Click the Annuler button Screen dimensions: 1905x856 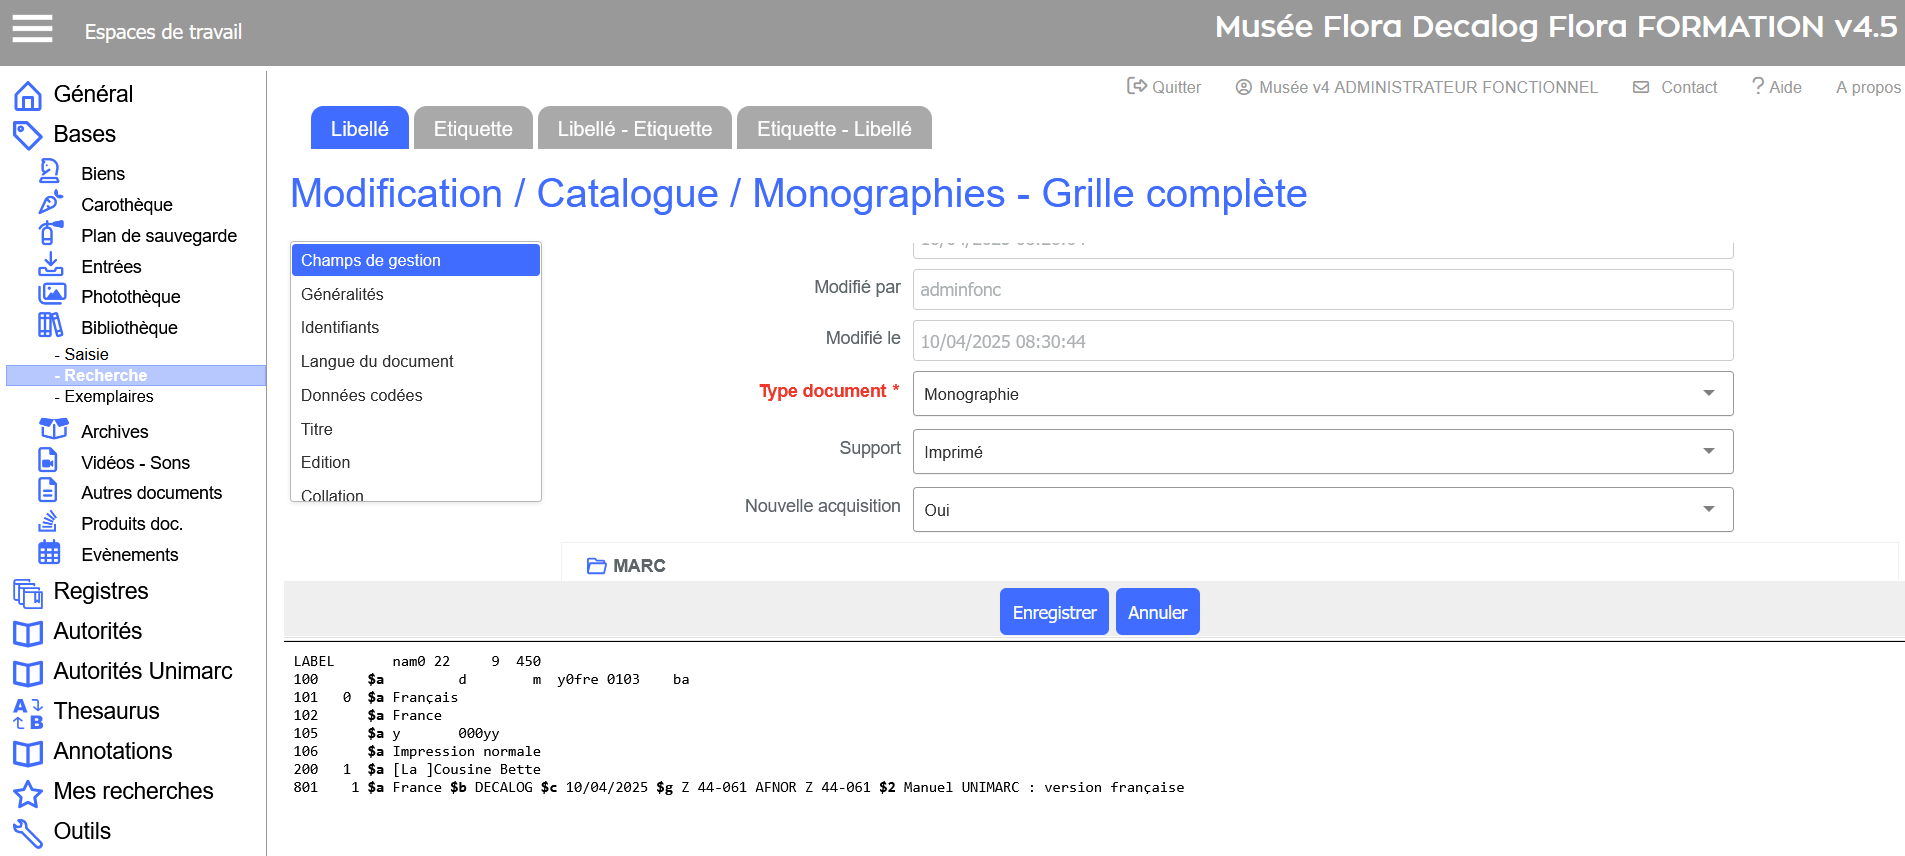[x=1157, y=612]
